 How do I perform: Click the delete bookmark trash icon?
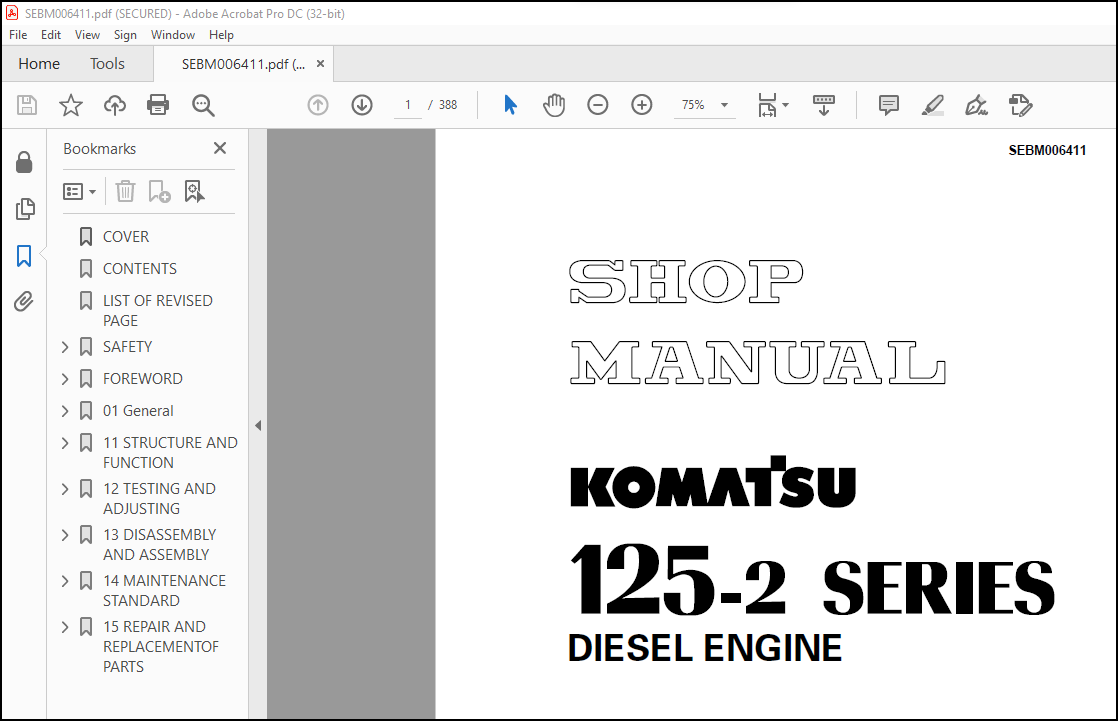125,191
